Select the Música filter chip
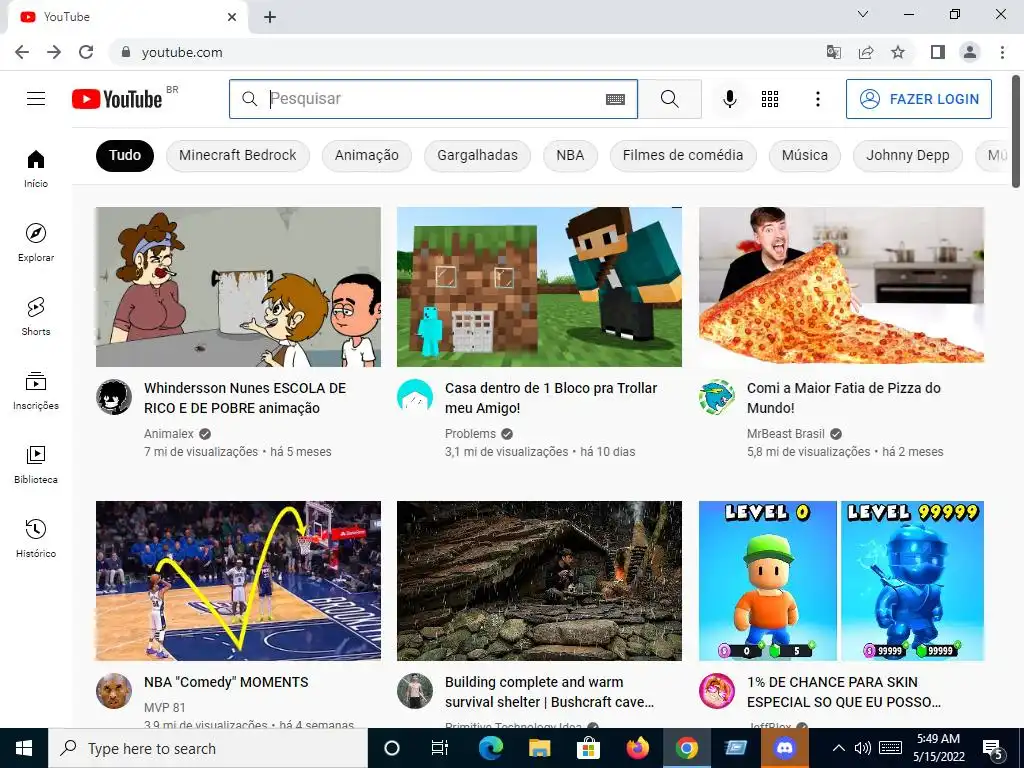Screen dimensions: 1024x768 (805, 155)
